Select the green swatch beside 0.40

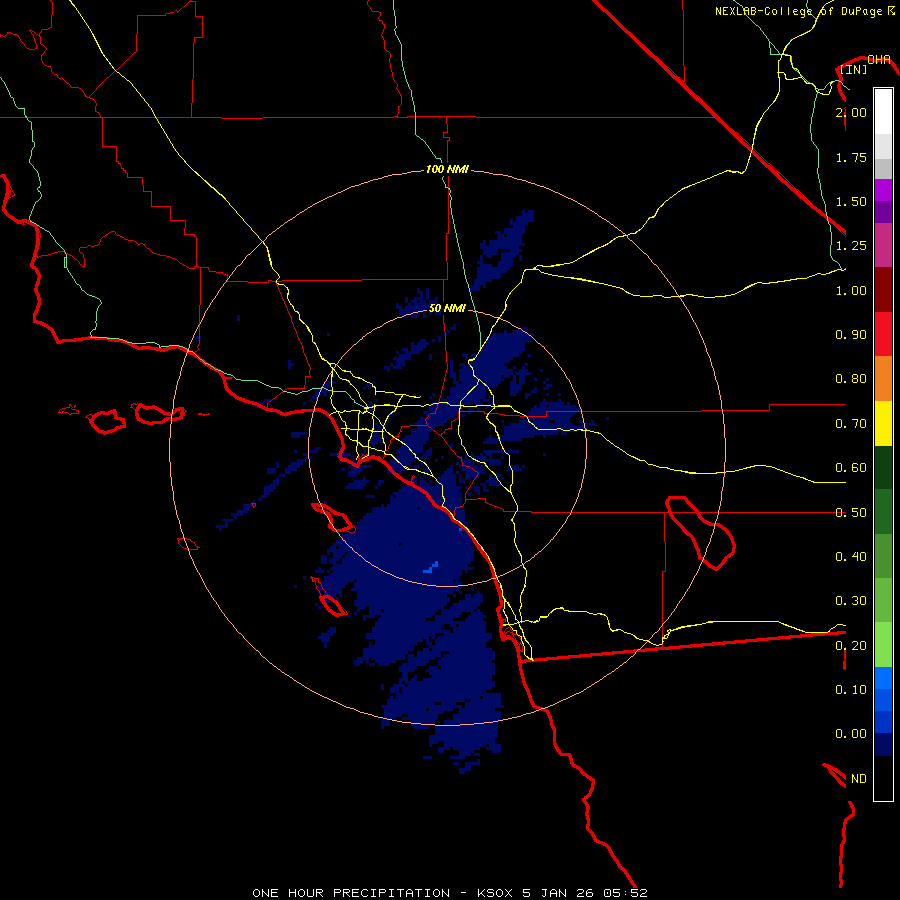tap(883, 556)
